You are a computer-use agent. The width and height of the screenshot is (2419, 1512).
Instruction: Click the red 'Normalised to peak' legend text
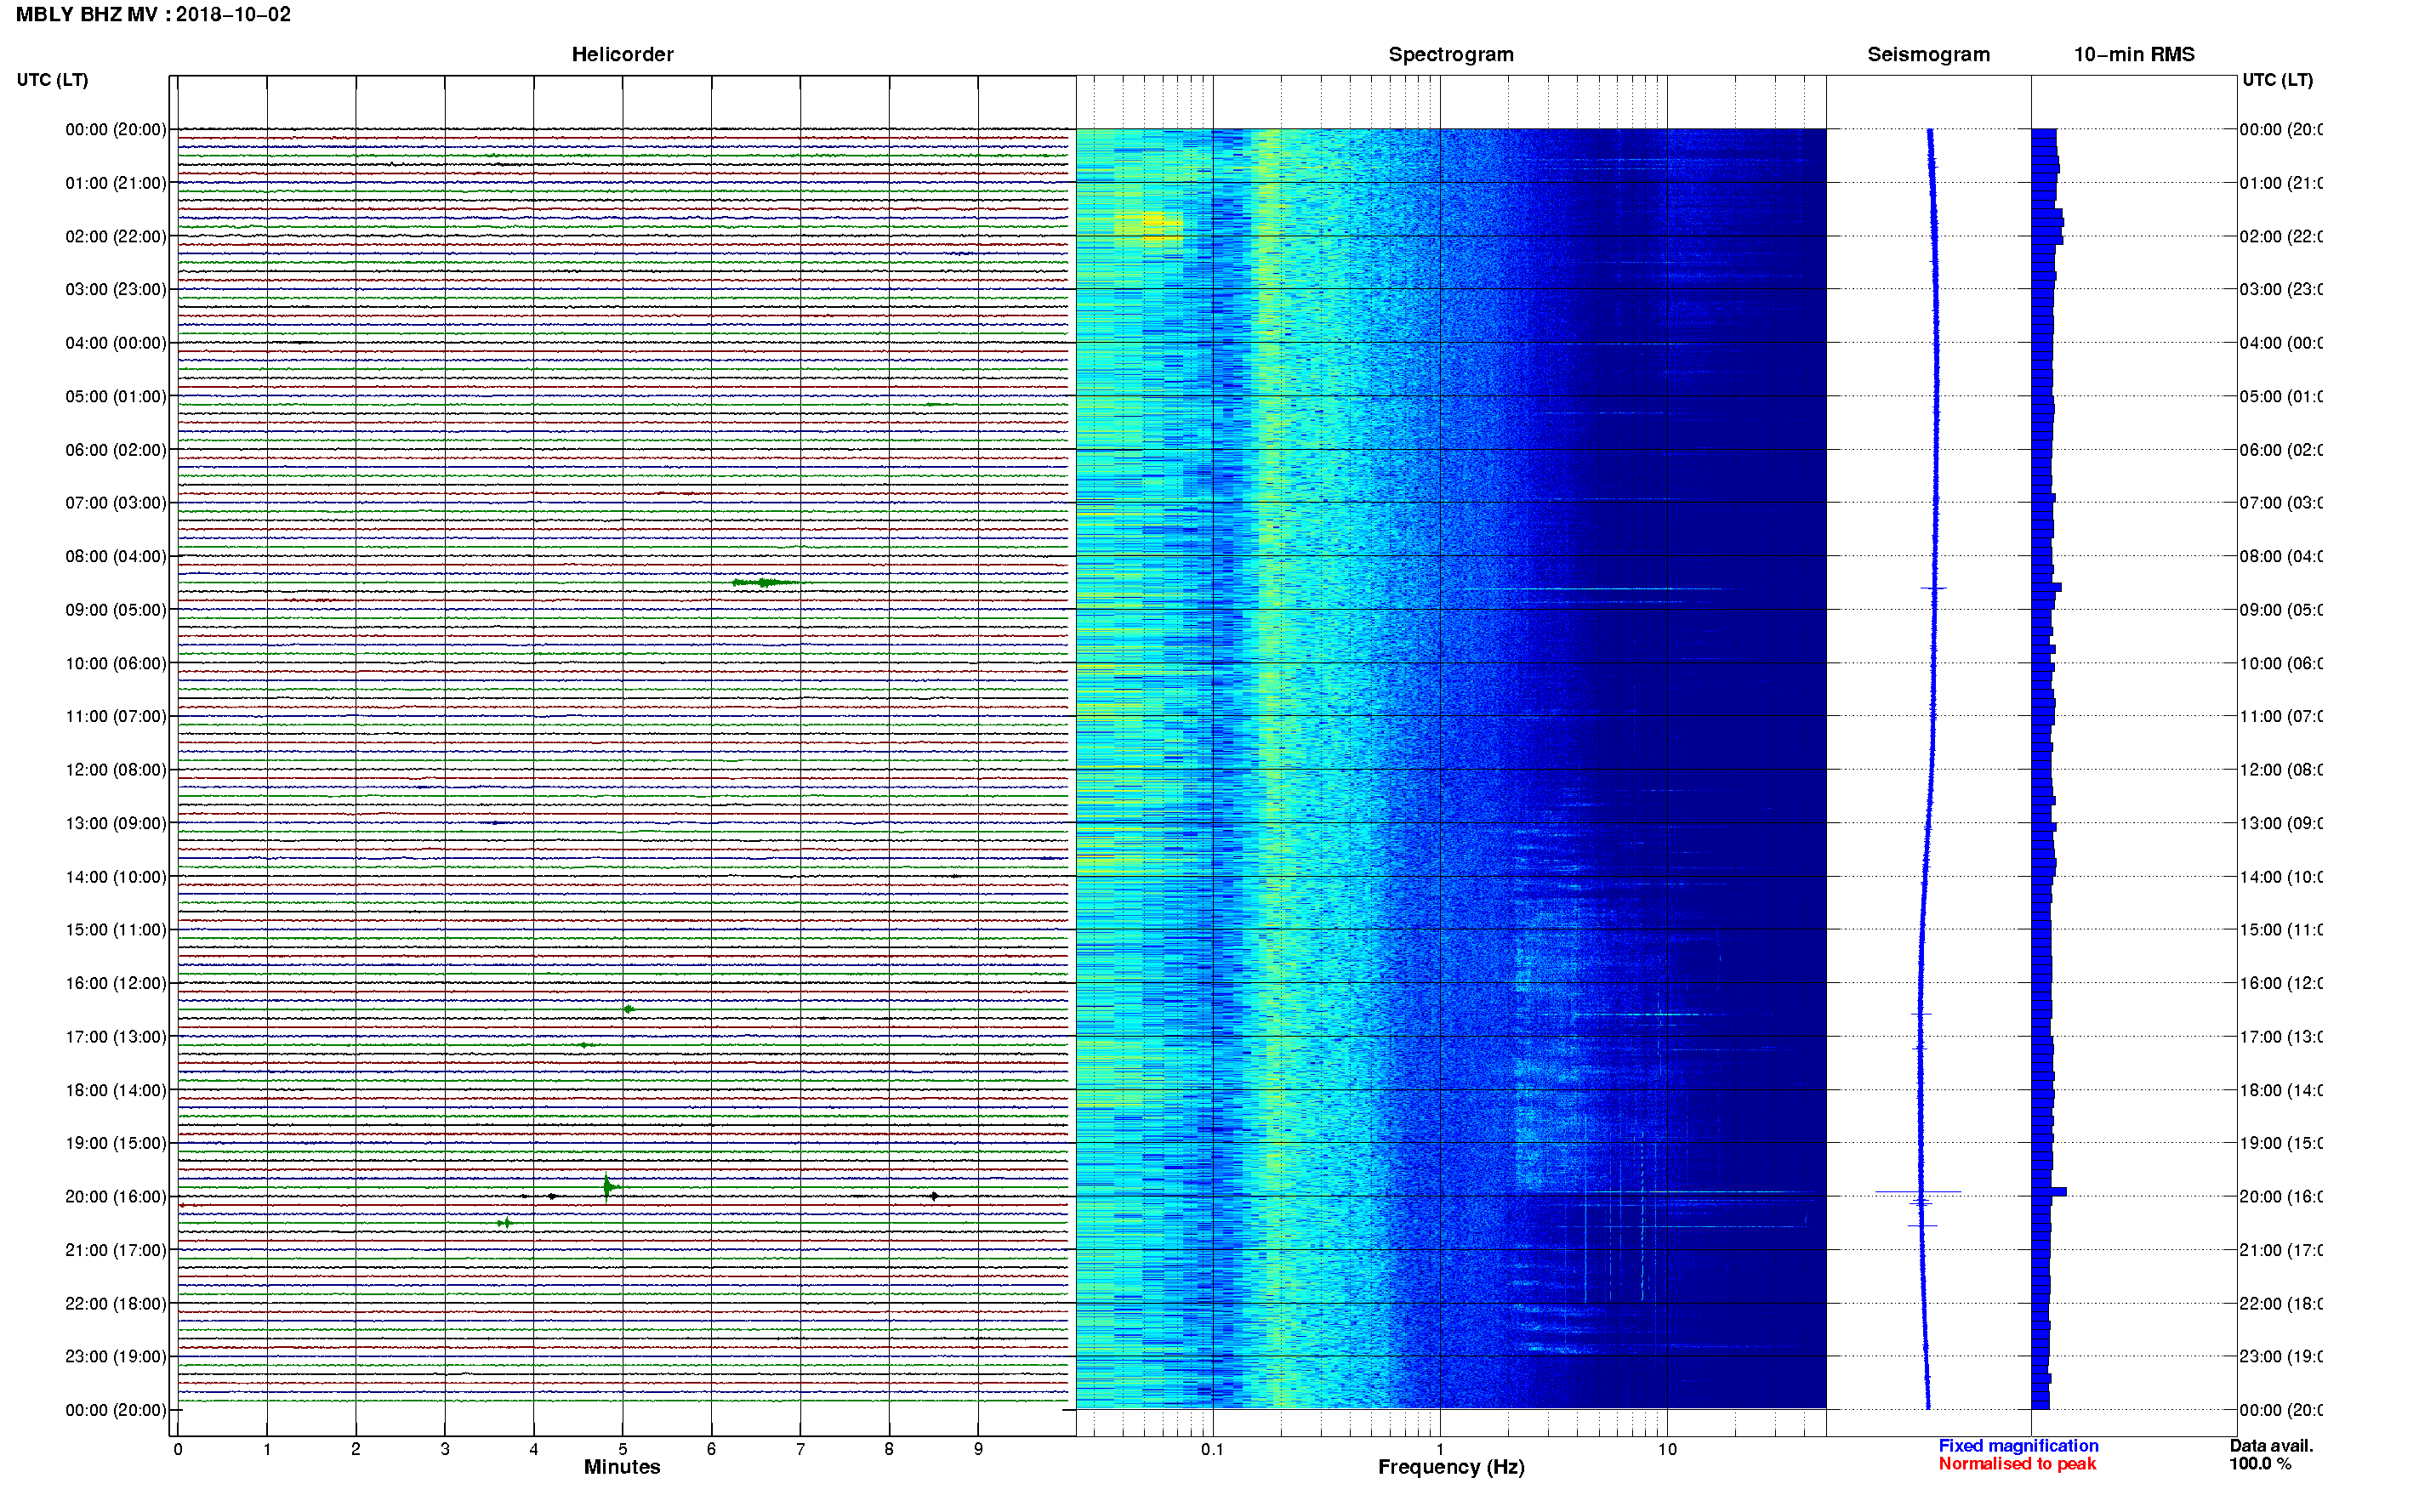(2017, 1464)
